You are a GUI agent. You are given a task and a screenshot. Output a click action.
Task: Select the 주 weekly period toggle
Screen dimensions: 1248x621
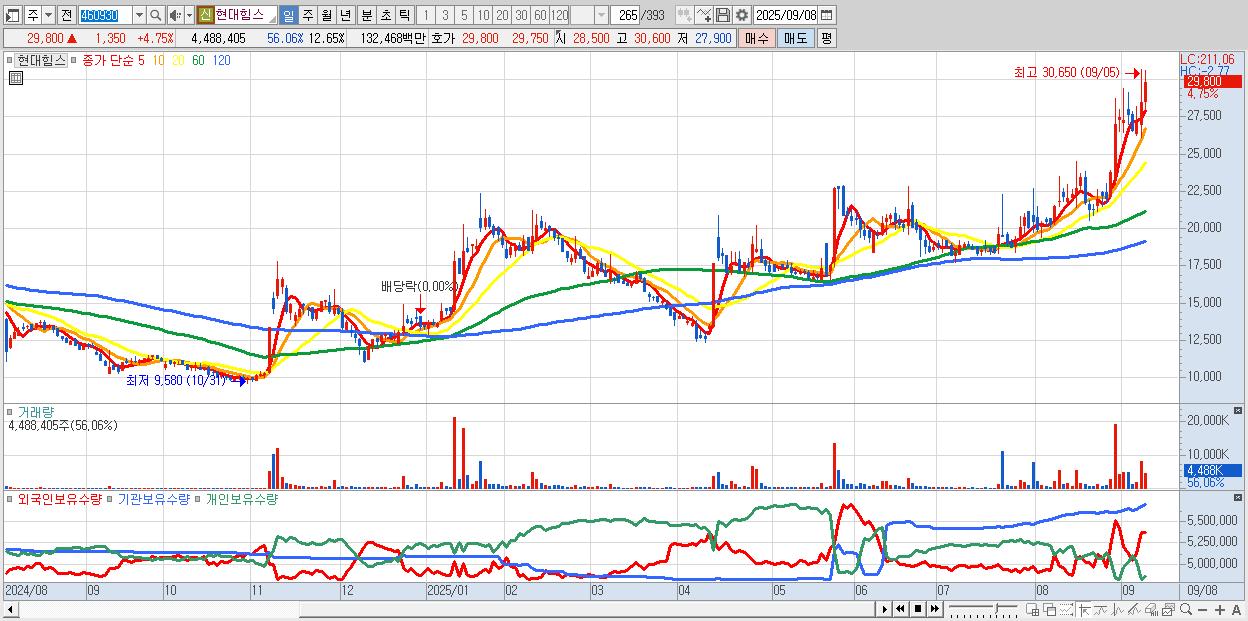point(307,15)
